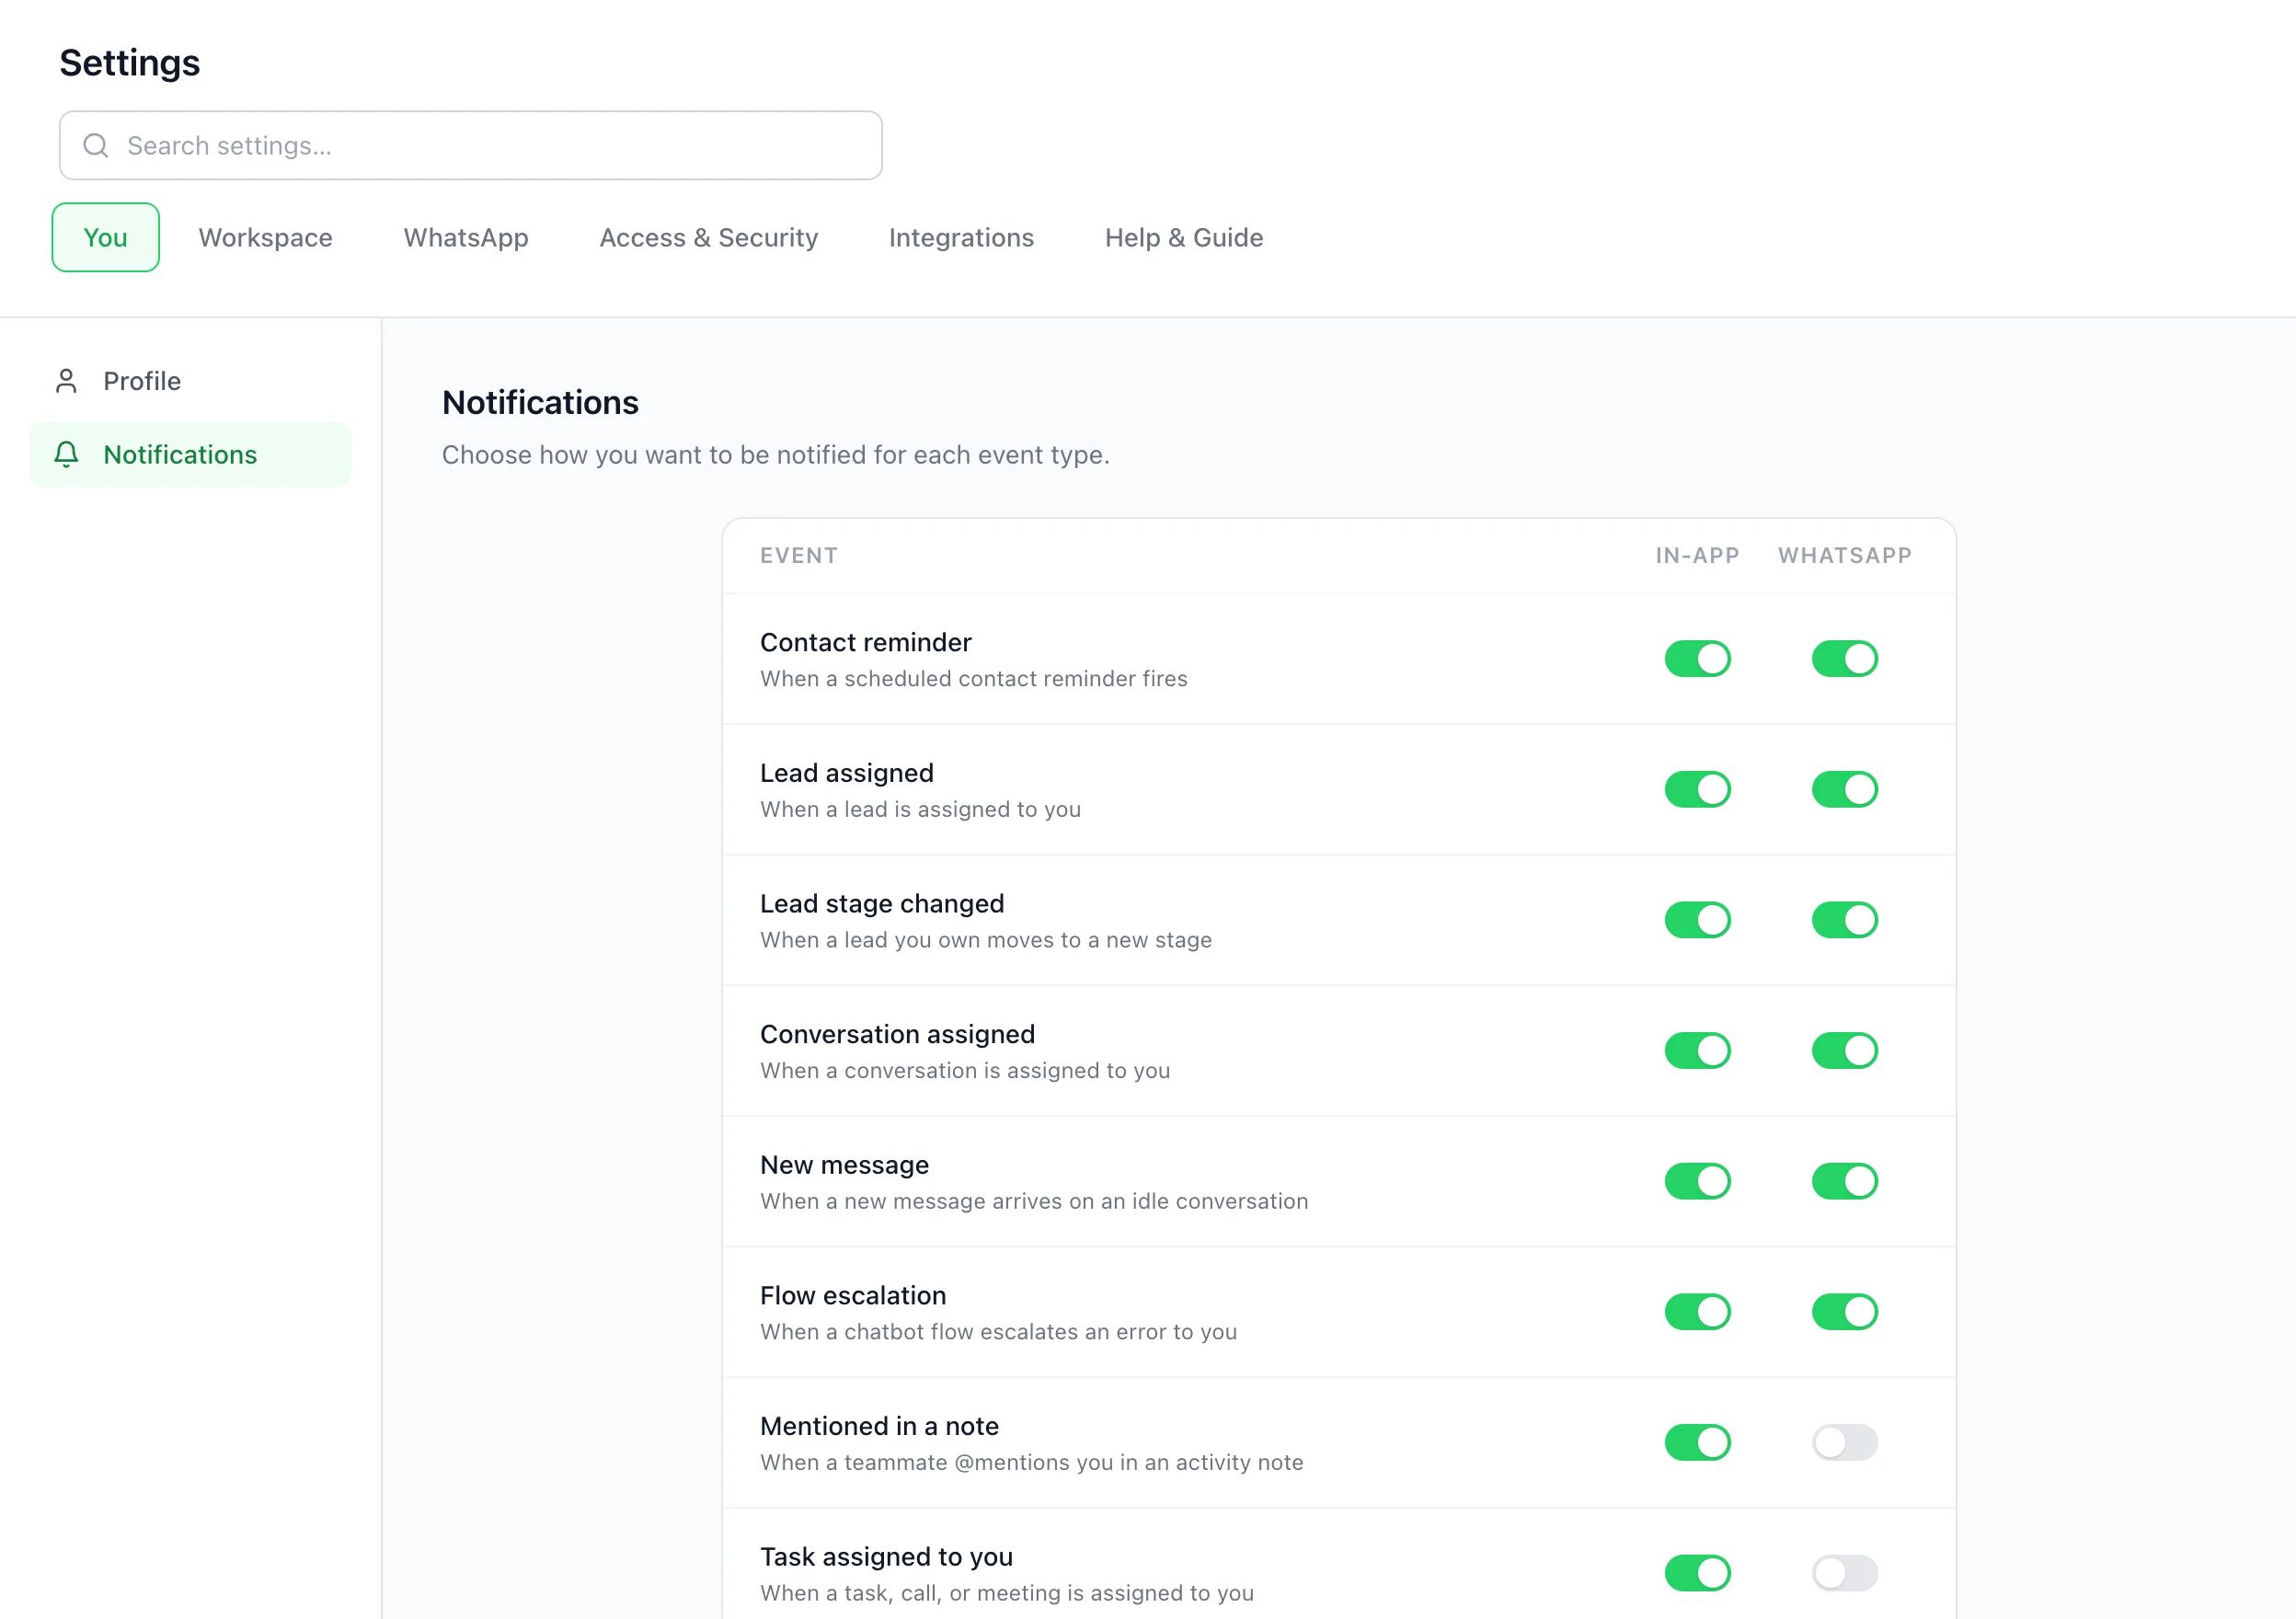Click the 'Contact reminder' event title
The height and width of the screenshot is (1619, 2296).
[x=866, y=643]
